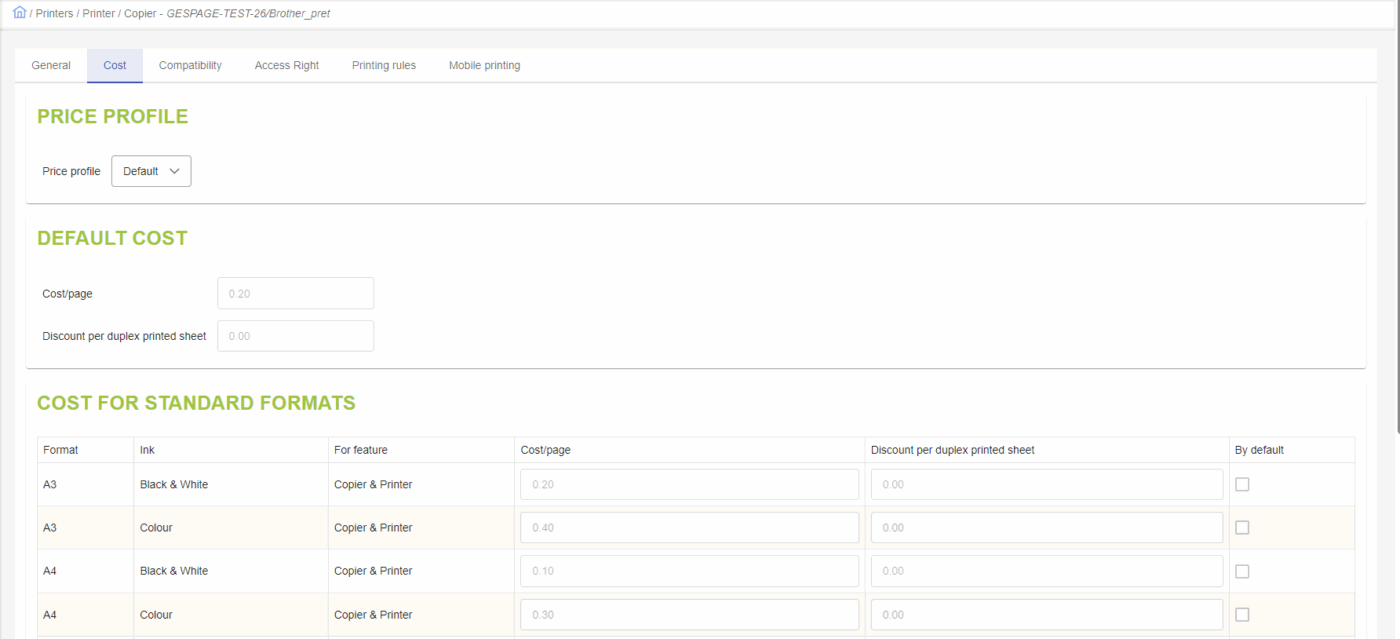Go to the Access Right tab
The image size is (1400, 639).
click(287, 65)
